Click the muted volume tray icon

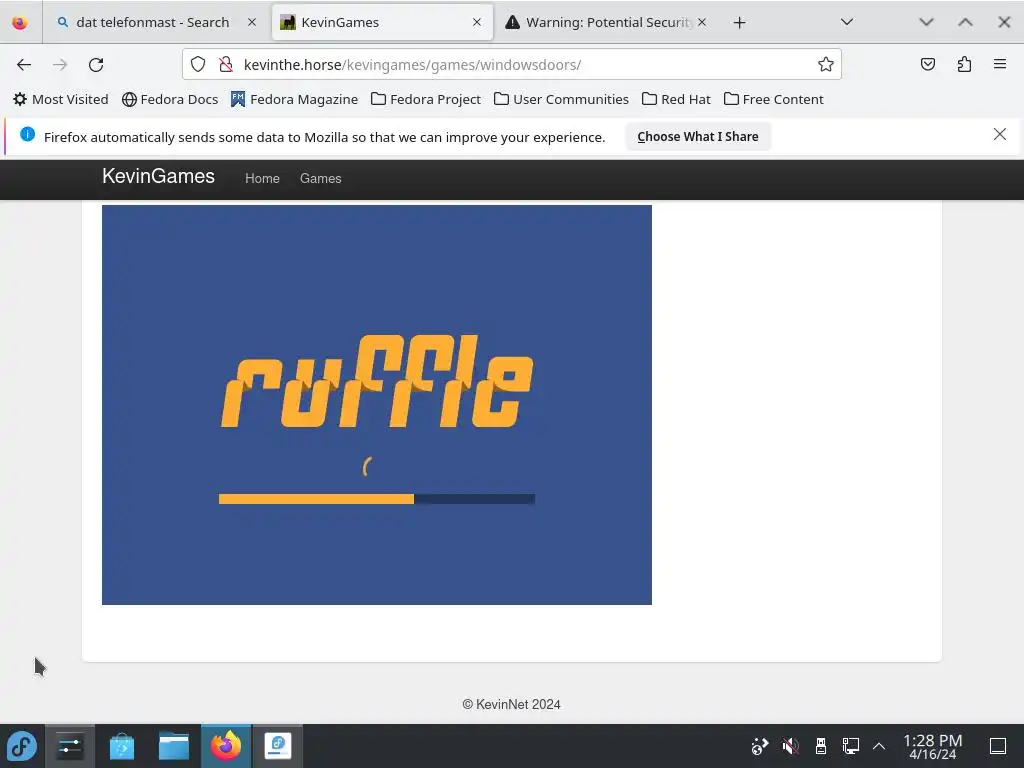(x=790, y=746)
